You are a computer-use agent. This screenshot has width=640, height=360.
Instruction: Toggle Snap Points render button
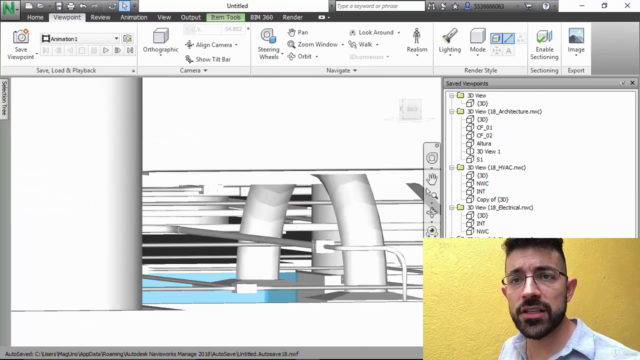pyautogui.click(x=496, y=51)
